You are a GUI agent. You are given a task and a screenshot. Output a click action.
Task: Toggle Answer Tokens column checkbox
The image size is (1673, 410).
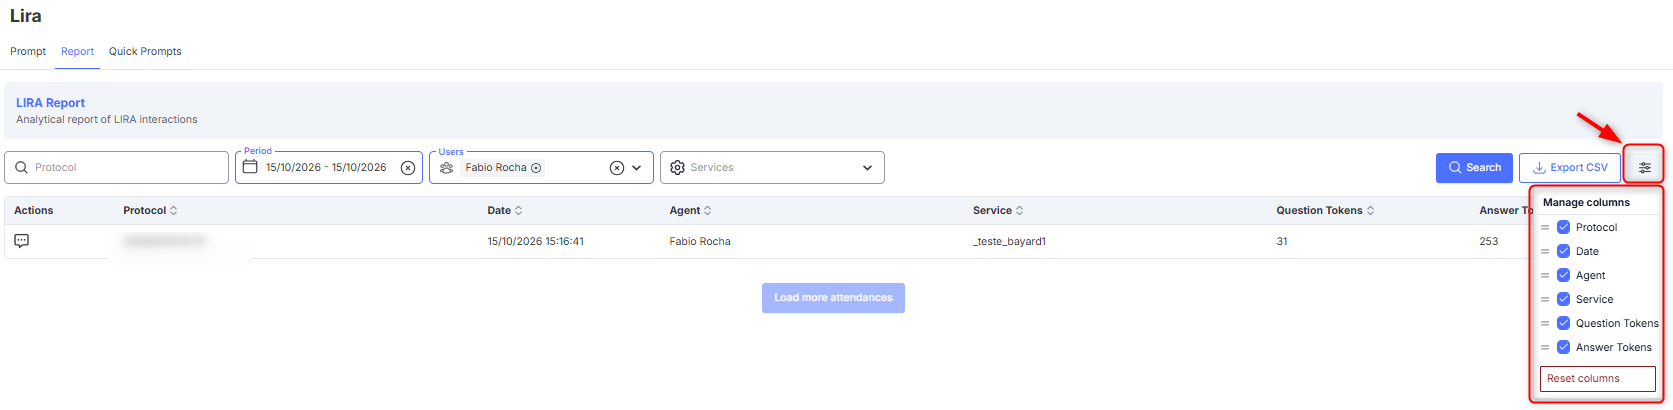point(1564,347)
